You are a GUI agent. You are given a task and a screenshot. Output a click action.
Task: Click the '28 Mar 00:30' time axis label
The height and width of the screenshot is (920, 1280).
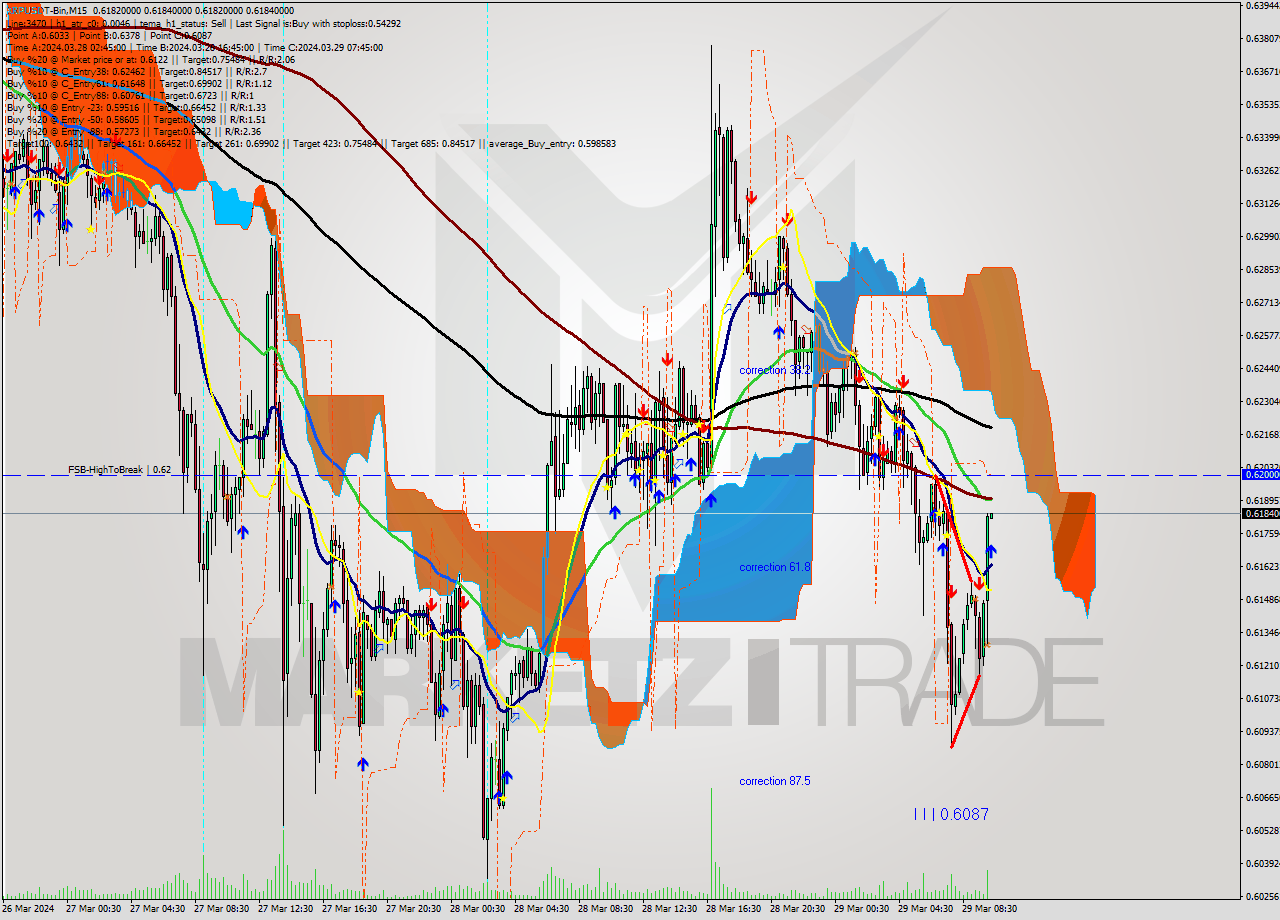pos(477,909)
